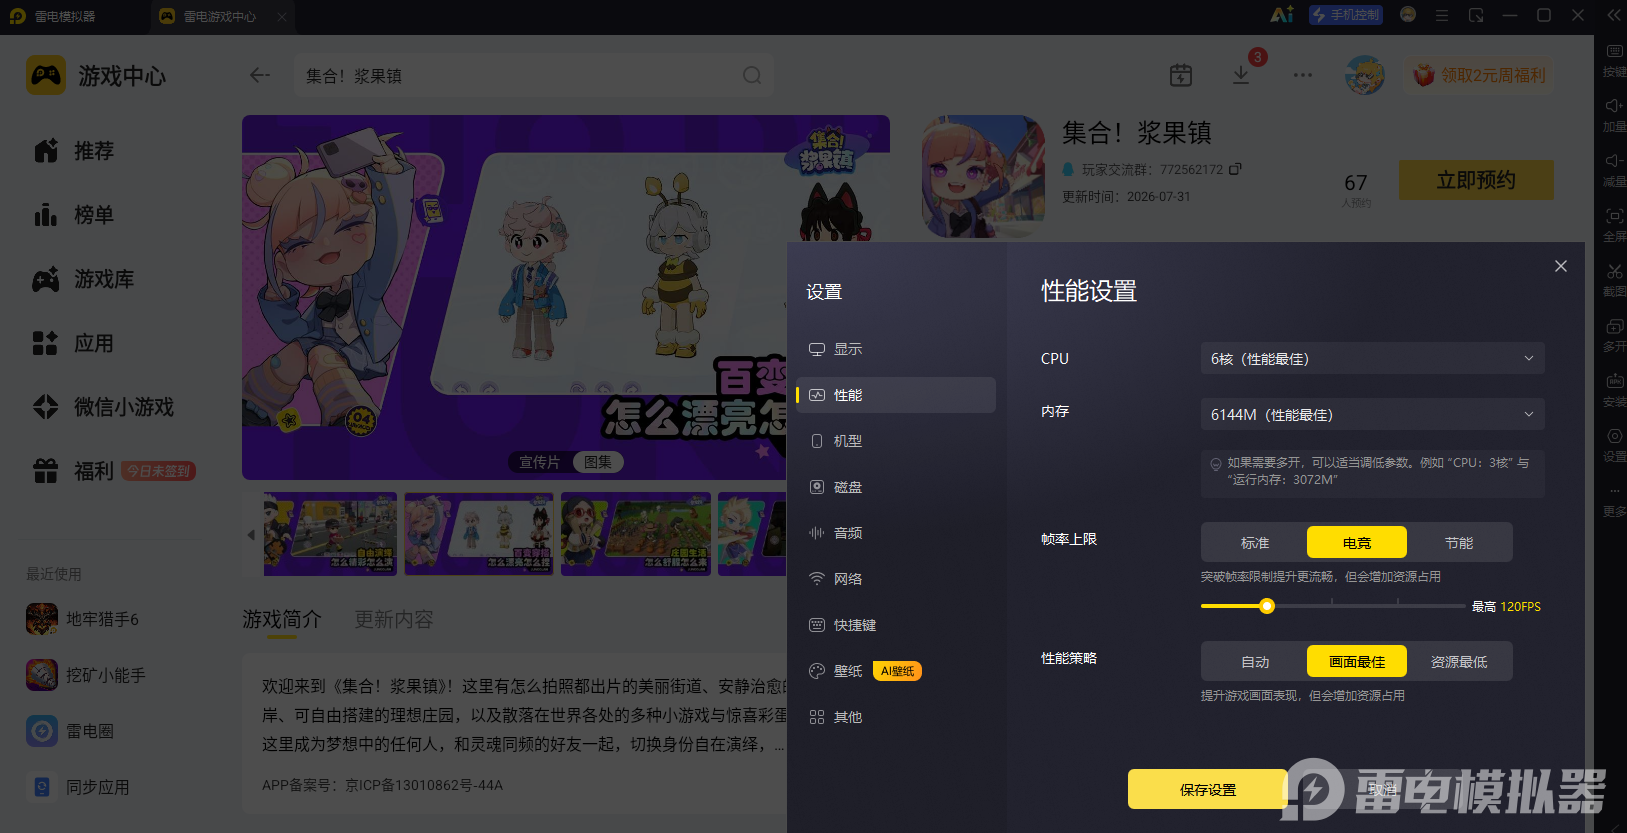Open 雷电圈 from recently used

click(x=70, y=731)
